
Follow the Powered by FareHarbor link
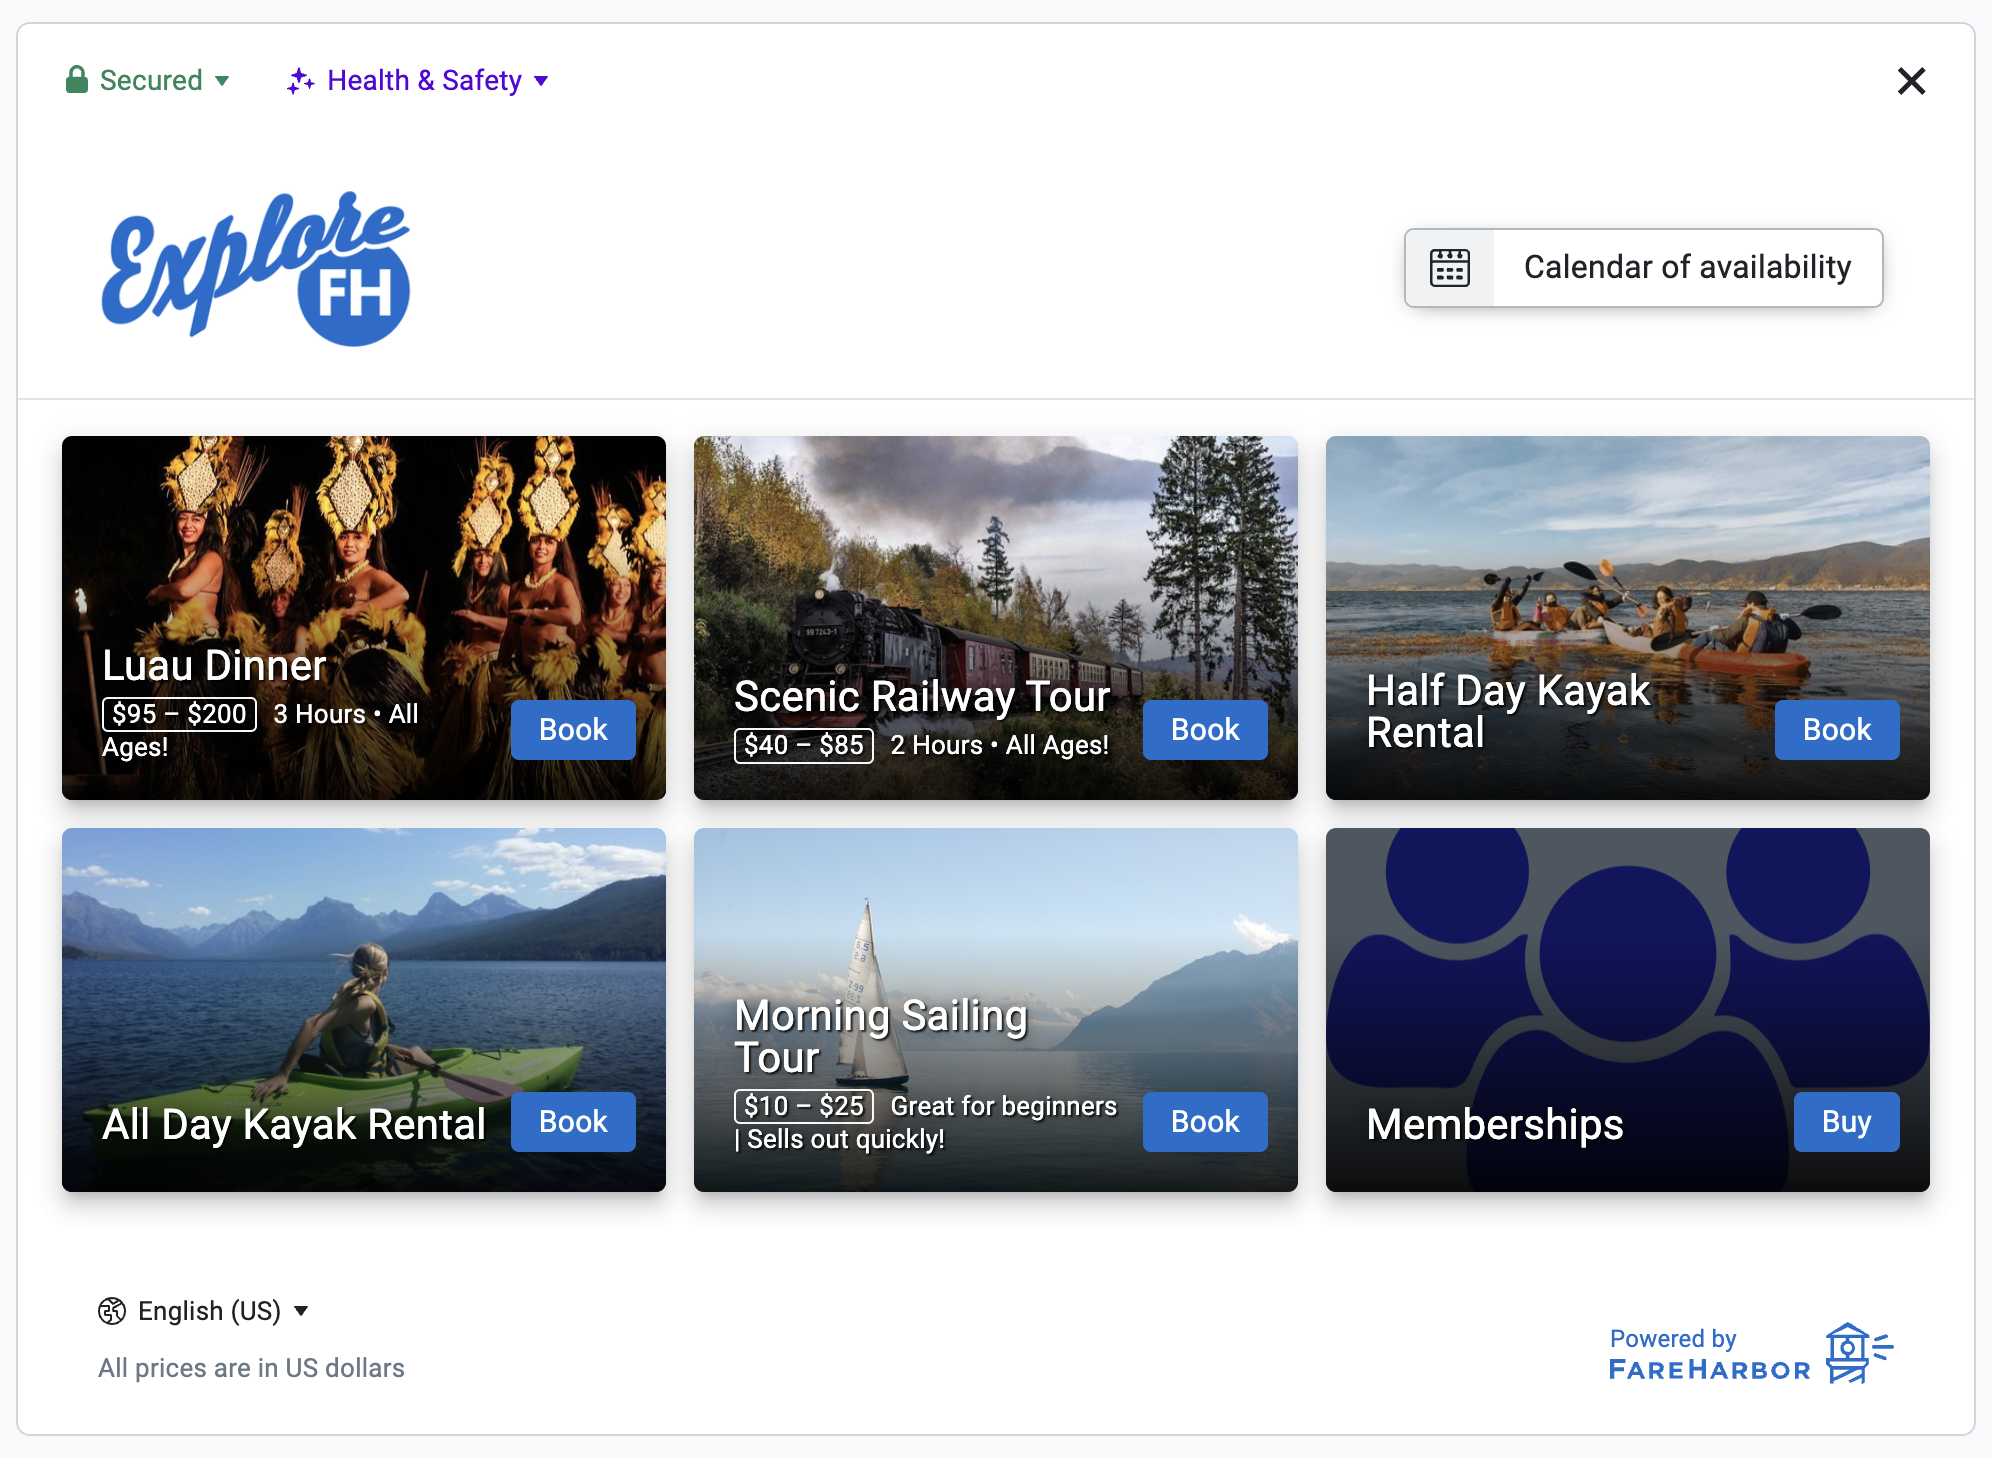point(1751,1354)
